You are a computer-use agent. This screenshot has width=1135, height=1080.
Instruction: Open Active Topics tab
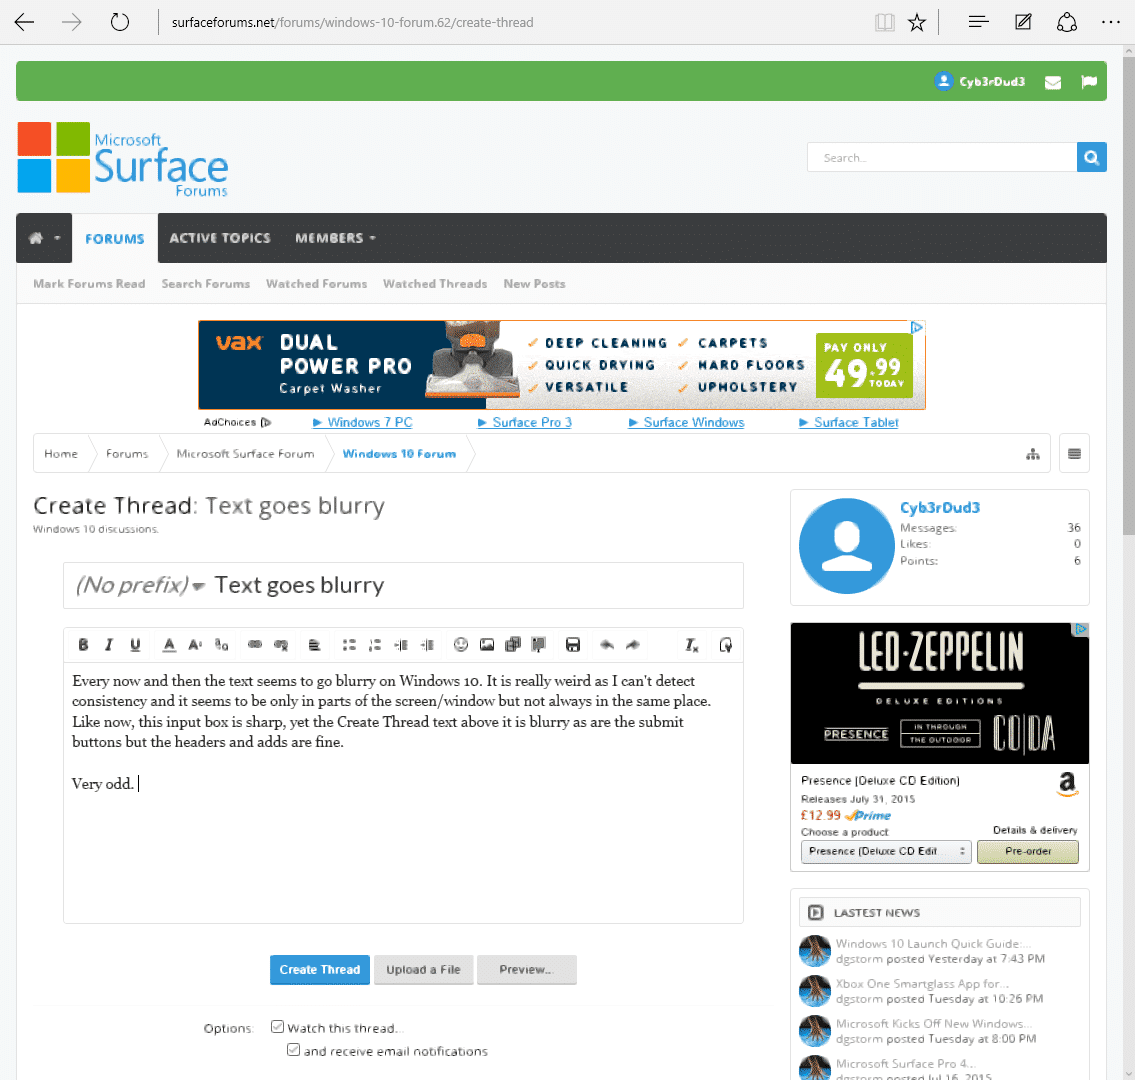point(220,238)
